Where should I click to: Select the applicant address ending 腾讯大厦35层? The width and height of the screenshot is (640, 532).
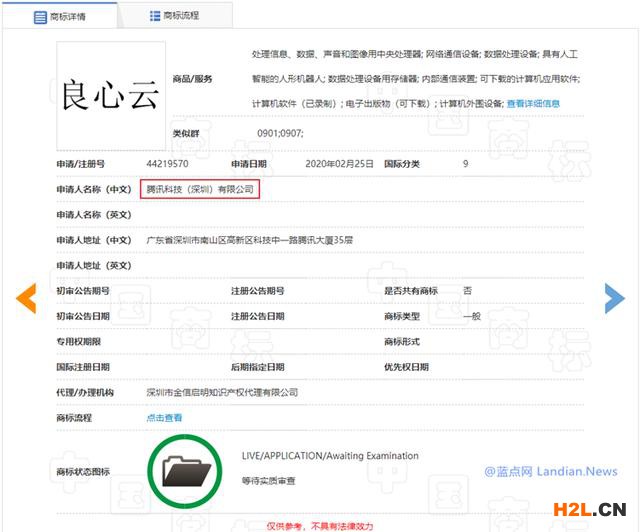click(x=249, y=240)
